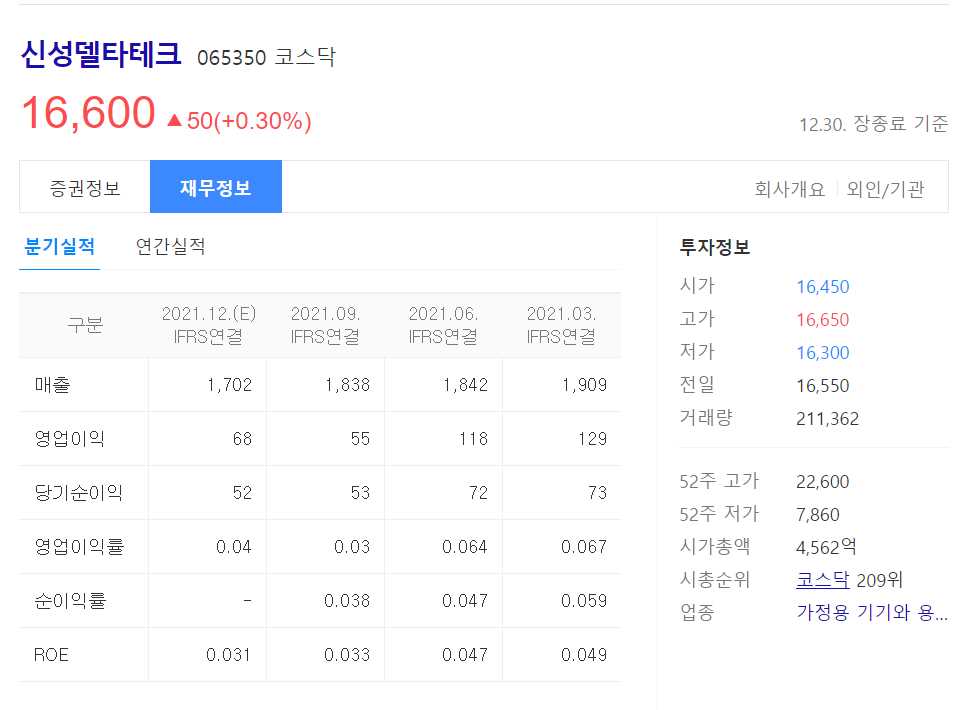The height and width of the screenshot is (710, 963).
Task: Select the 분기실적 sub-tab
Action: point(60,247)
